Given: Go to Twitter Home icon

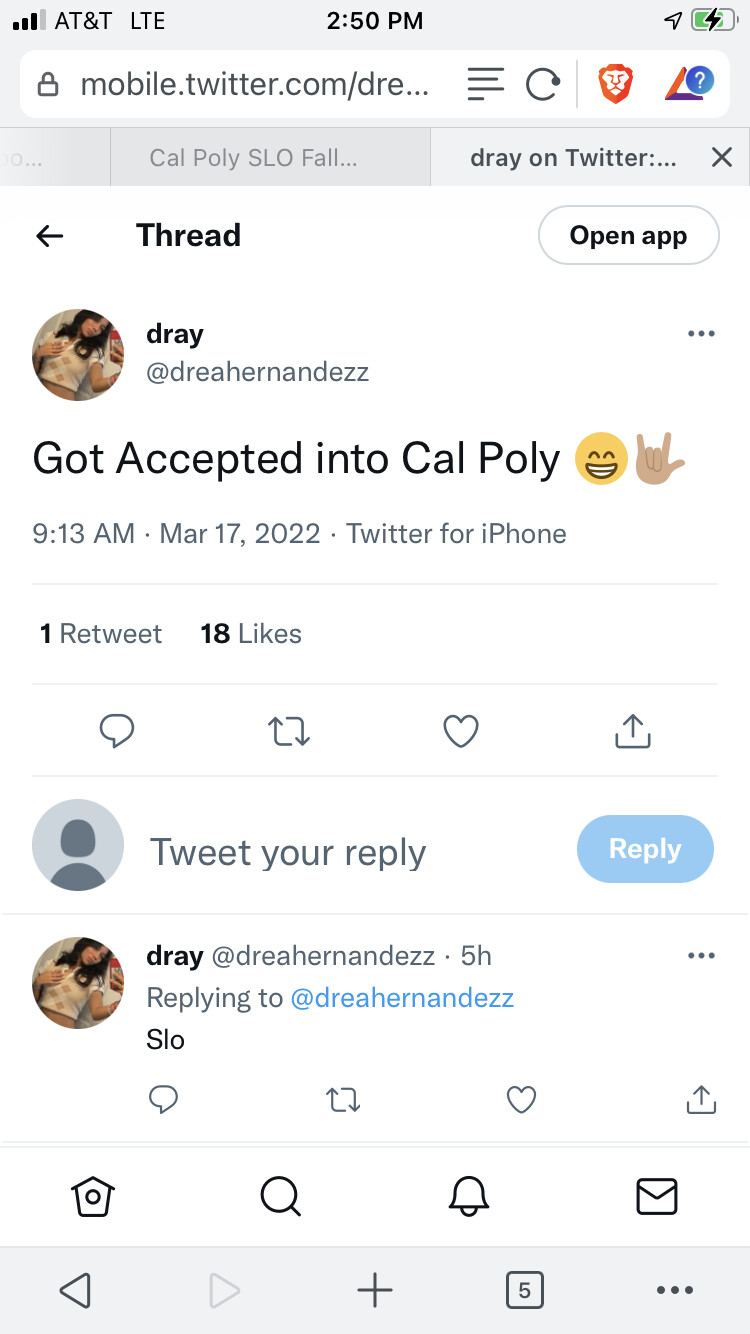Looking at the screenshot, I should click(93, 1195).
